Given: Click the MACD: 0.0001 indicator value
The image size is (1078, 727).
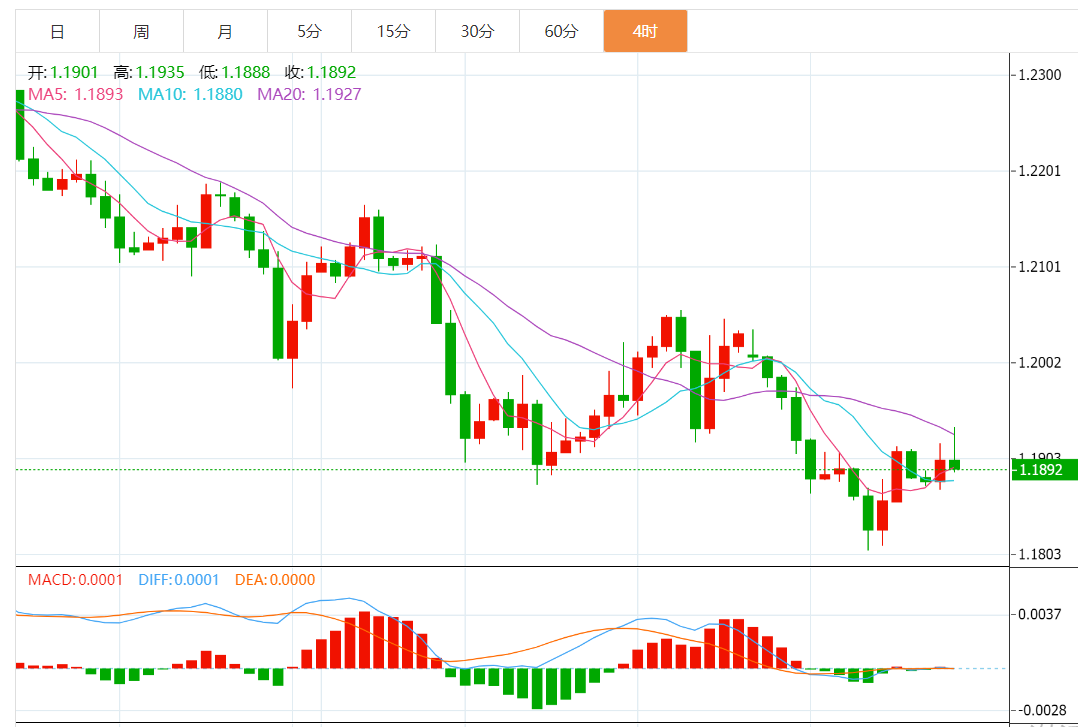Looking at the screenshot, I should click(x=76, y=580).
